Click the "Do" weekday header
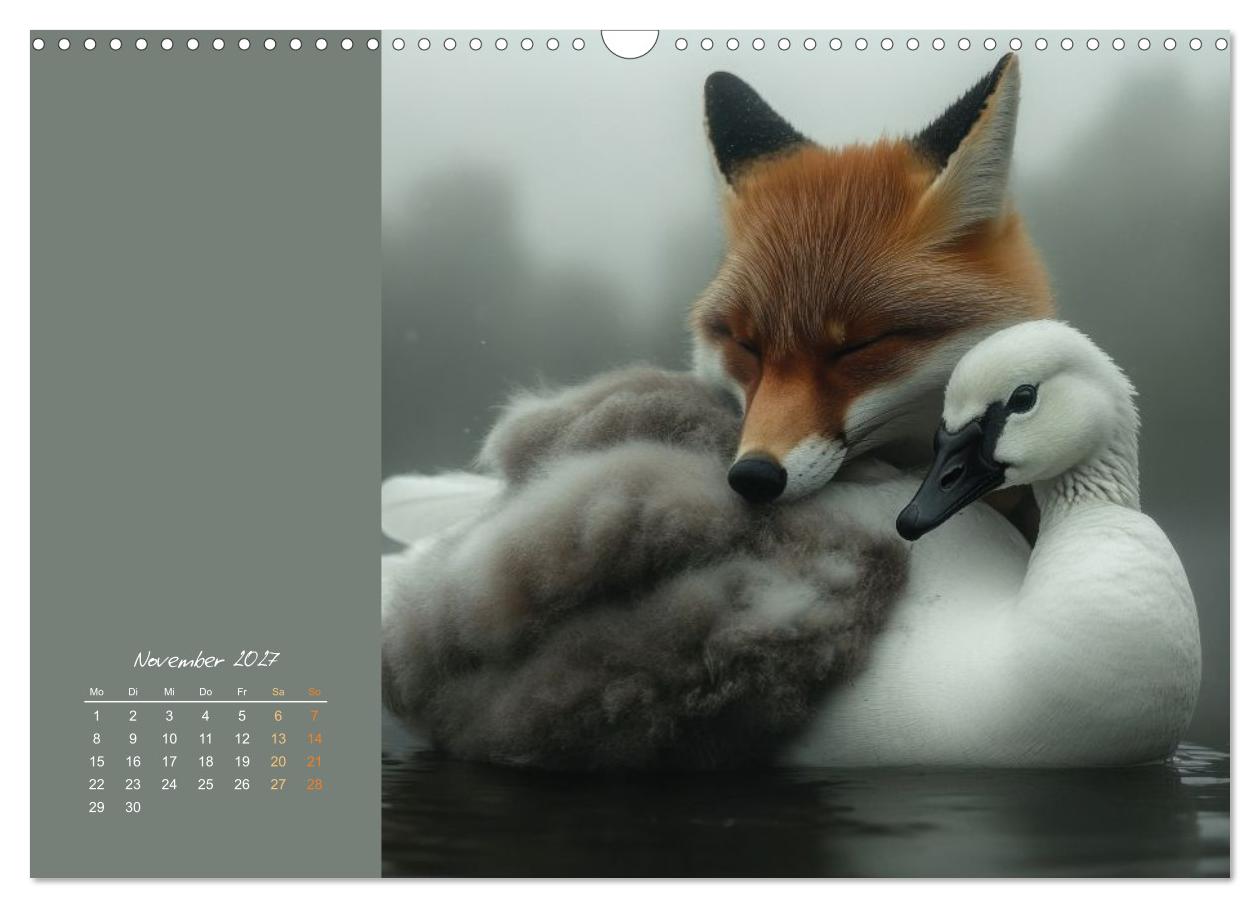This screenshot has width=1260, height=908. tap(205, 692)
